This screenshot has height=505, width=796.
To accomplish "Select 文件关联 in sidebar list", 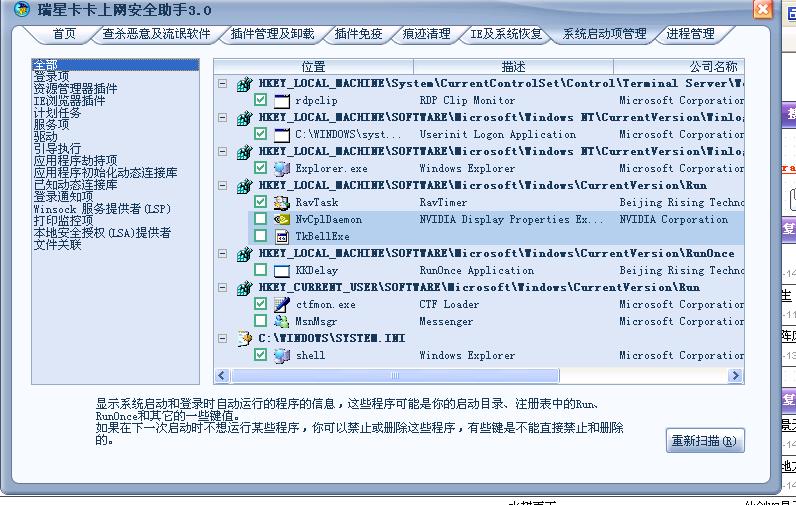I will (x=57, y=245).
